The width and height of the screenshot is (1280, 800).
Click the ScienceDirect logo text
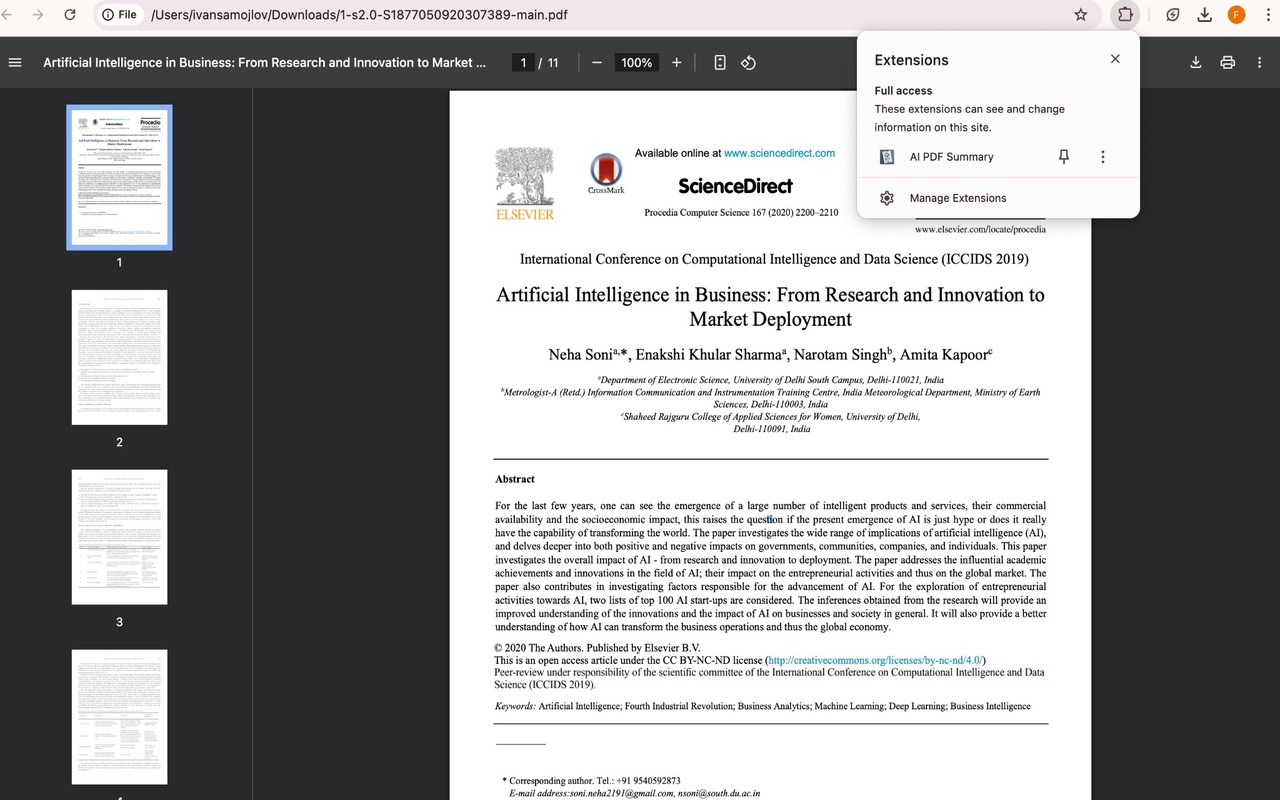point(735,186)
